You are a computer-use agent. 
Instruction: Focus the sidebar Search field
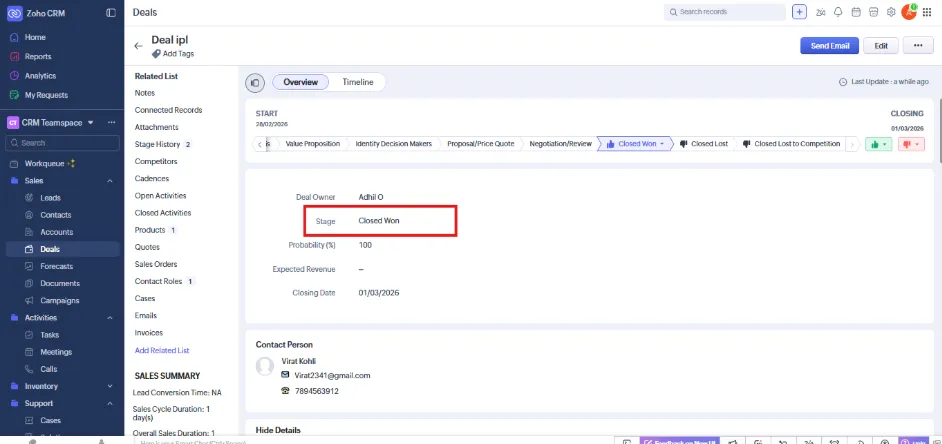pyautogui.click(x=62, y=143)
